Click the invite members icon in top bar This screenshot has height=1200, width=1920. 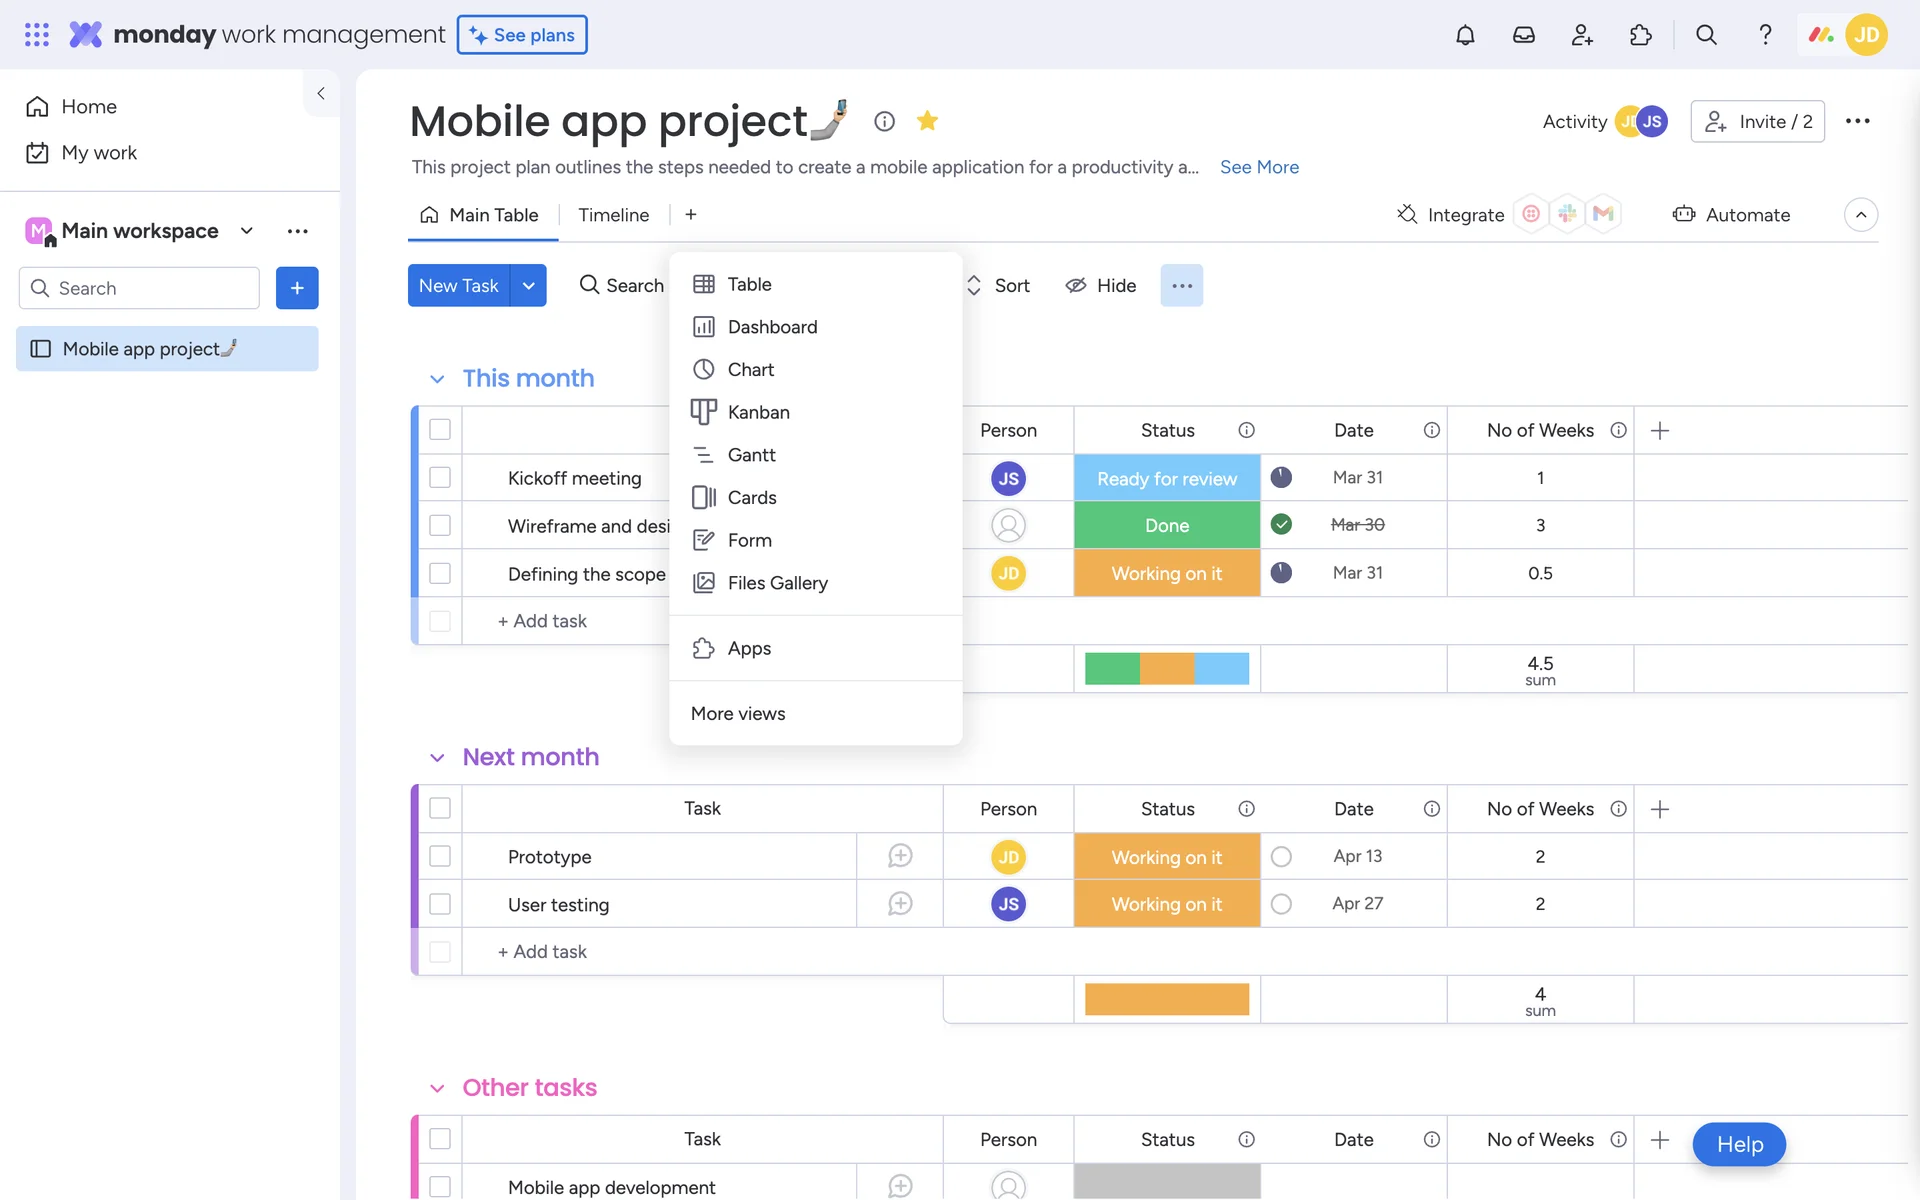pos(1581,35)
